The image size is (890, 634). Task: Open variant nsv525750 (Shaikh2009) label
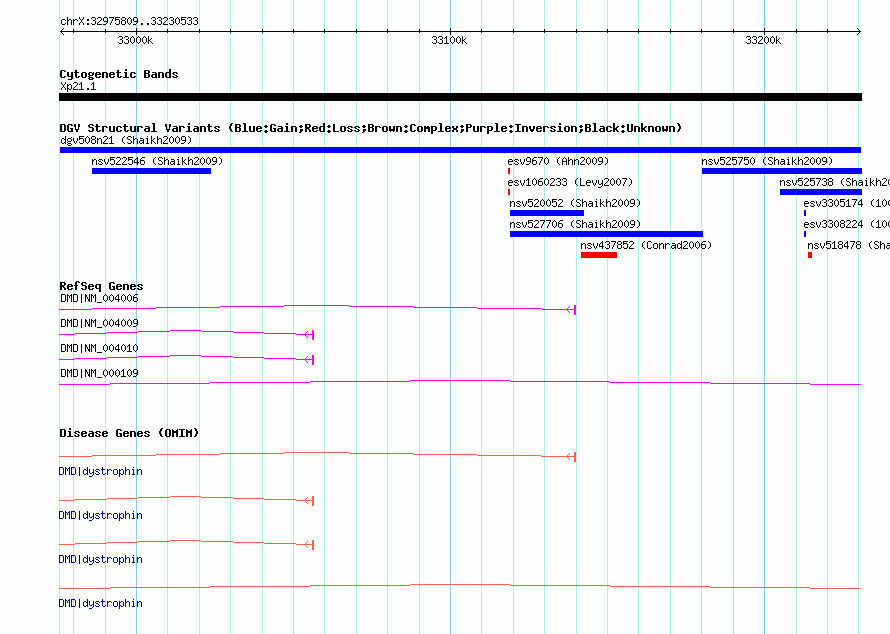pyautogui.click(x=767, y=161)
